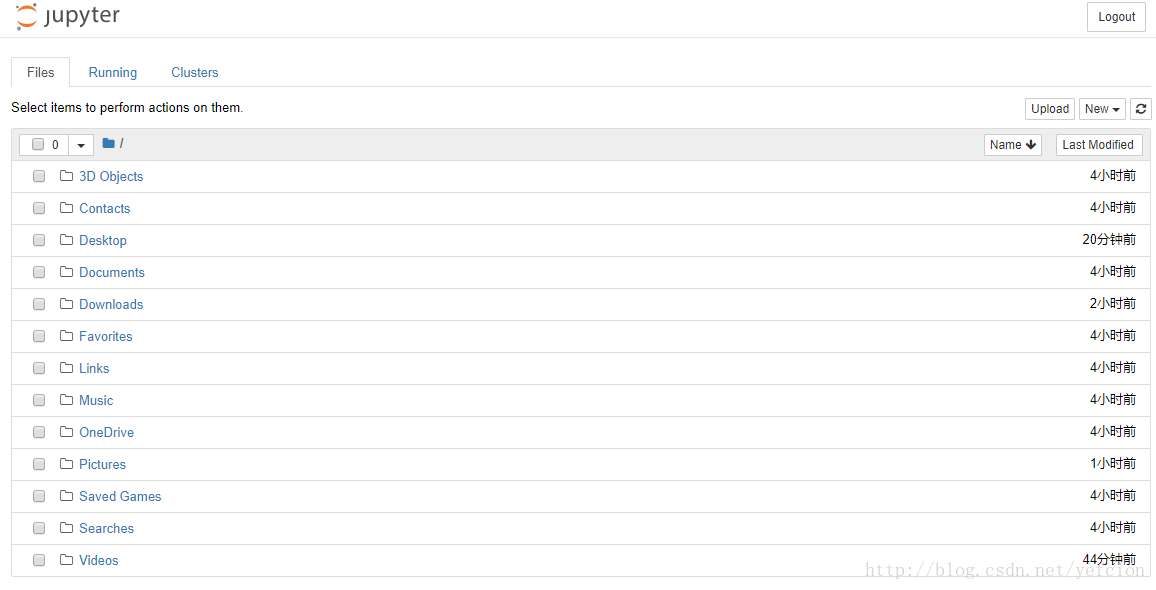Click the folder icon beside Desktop

[x=66, y=240]
